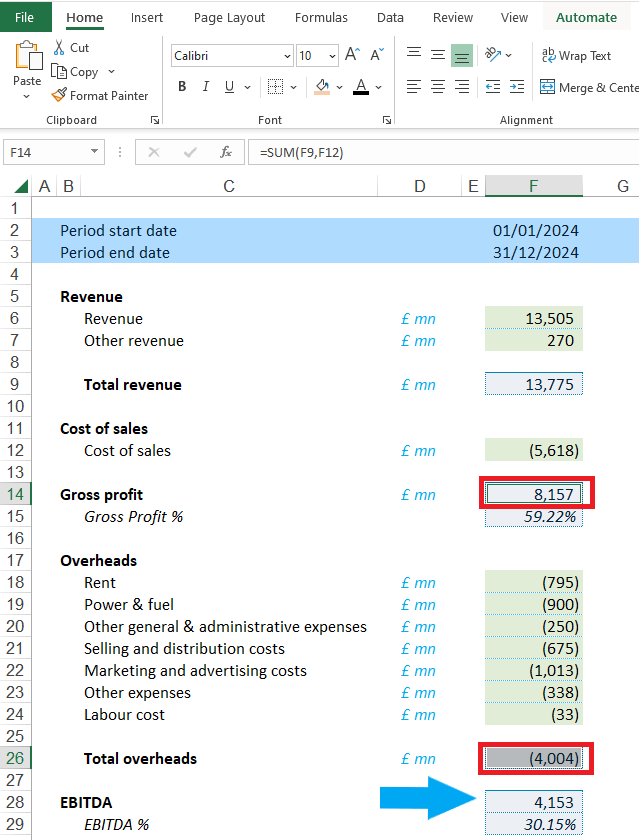Toggle Italic formatting
This screenshot has width=639, height=840.
pos(207,87)
